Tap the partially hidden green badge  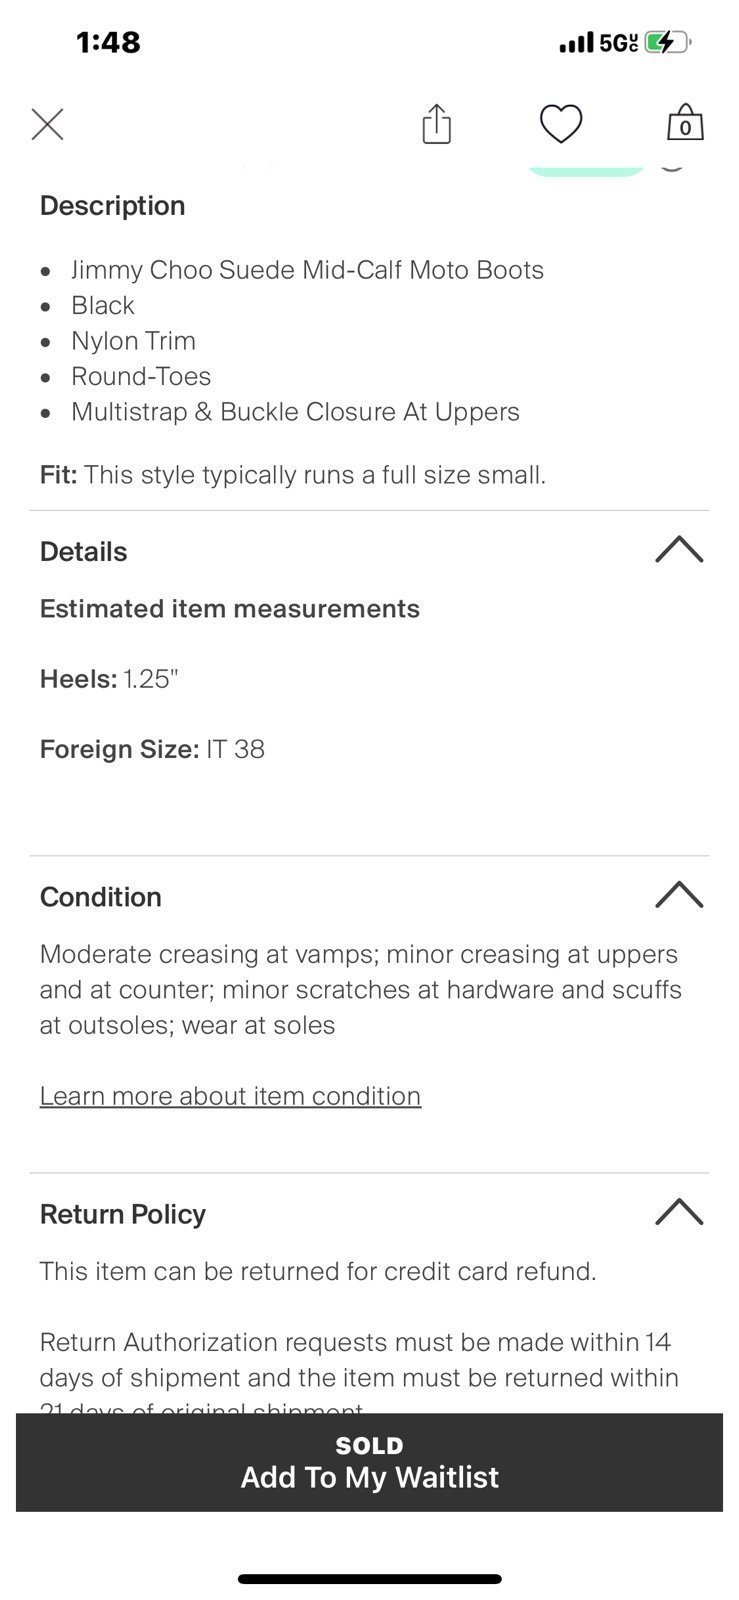pos(586,168)
